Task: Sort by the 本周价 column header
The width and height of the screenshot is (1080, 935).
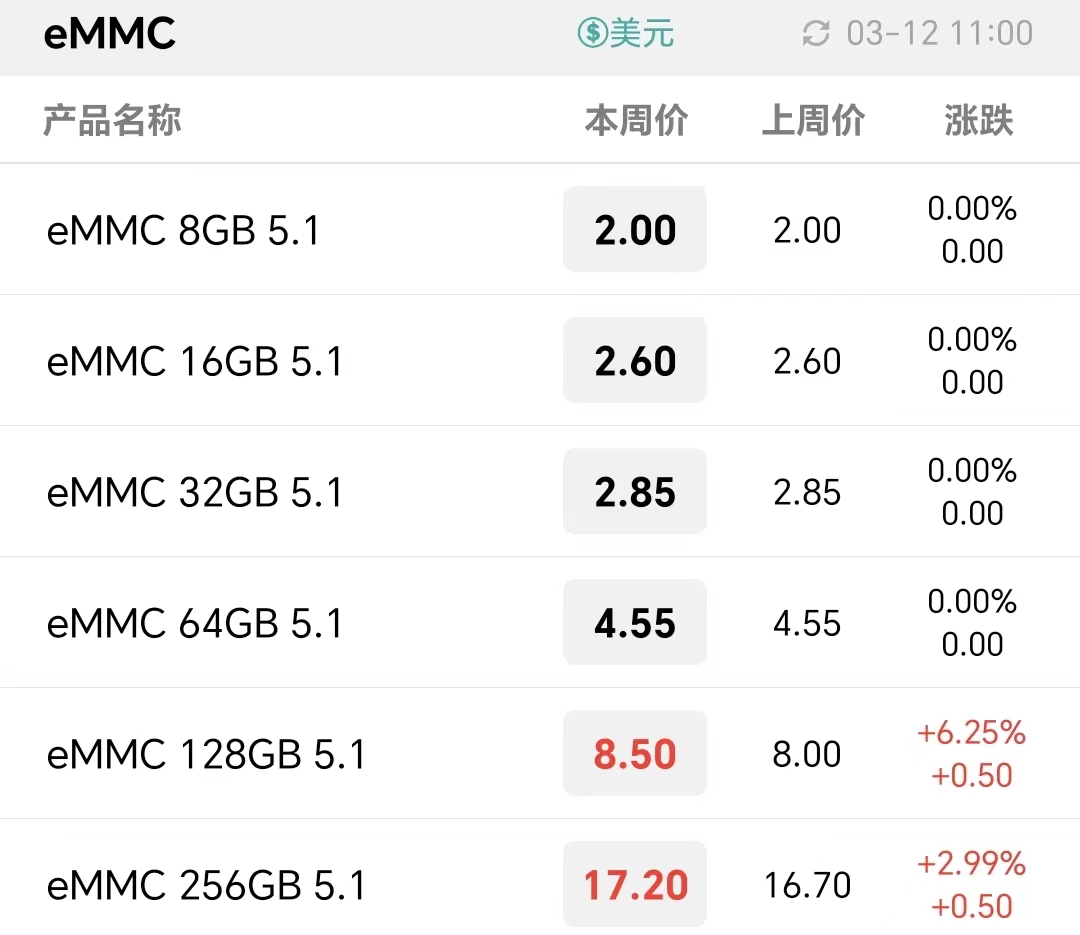Action: pos(636,121)
